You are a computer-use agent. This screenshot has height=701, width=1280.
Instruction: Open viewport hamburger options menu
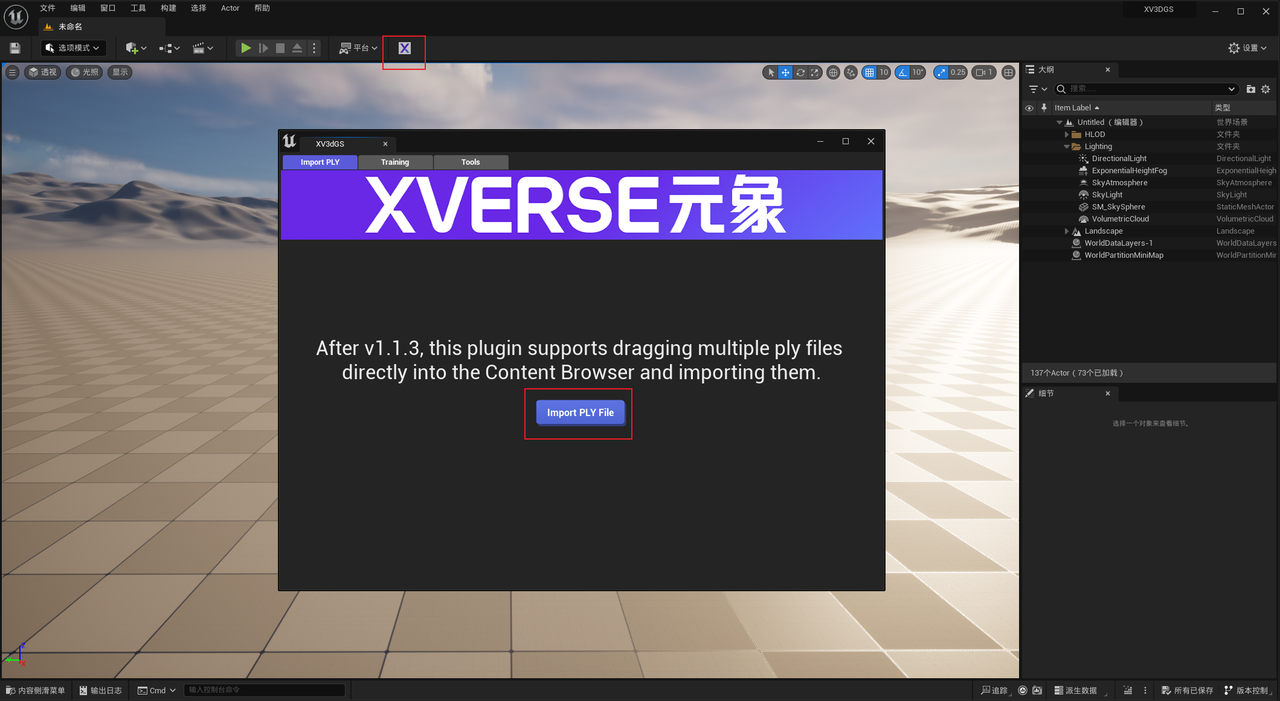(12, 72)
